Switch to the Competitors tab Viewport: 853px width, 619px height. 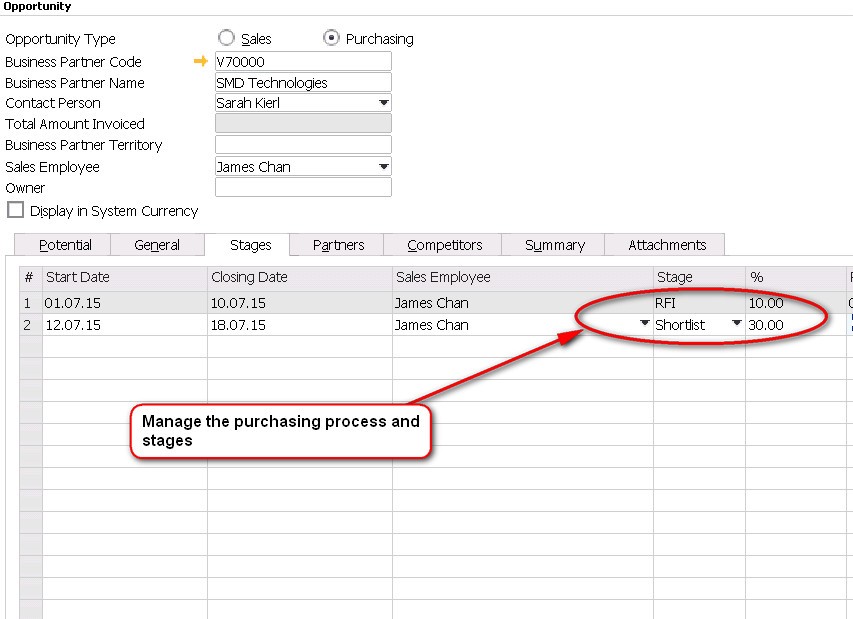(445, 245)
